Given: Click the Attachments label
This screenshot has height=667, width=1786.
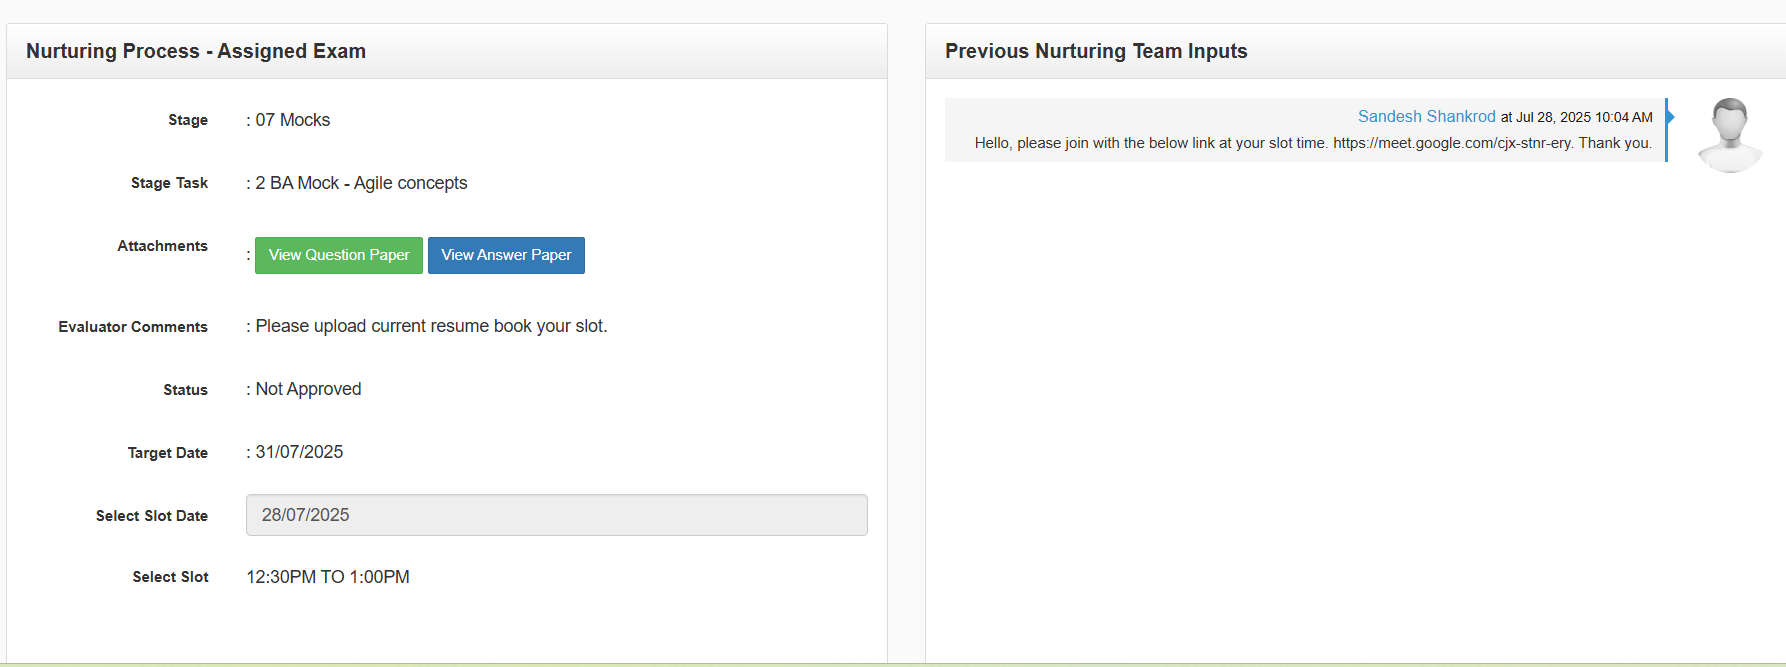Looking at the screenshot, I should [x=162, y=246].
